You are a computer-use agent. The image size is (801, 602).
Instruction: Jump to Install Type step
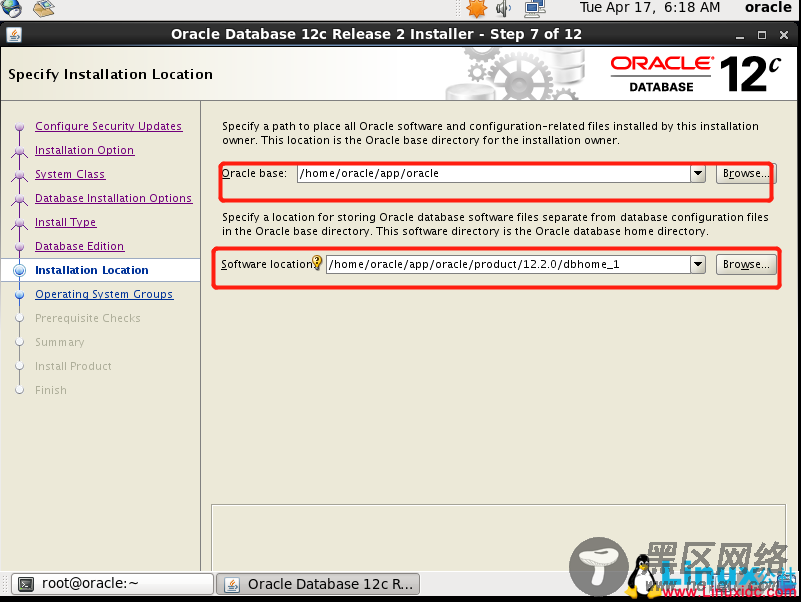coord(65,222)
